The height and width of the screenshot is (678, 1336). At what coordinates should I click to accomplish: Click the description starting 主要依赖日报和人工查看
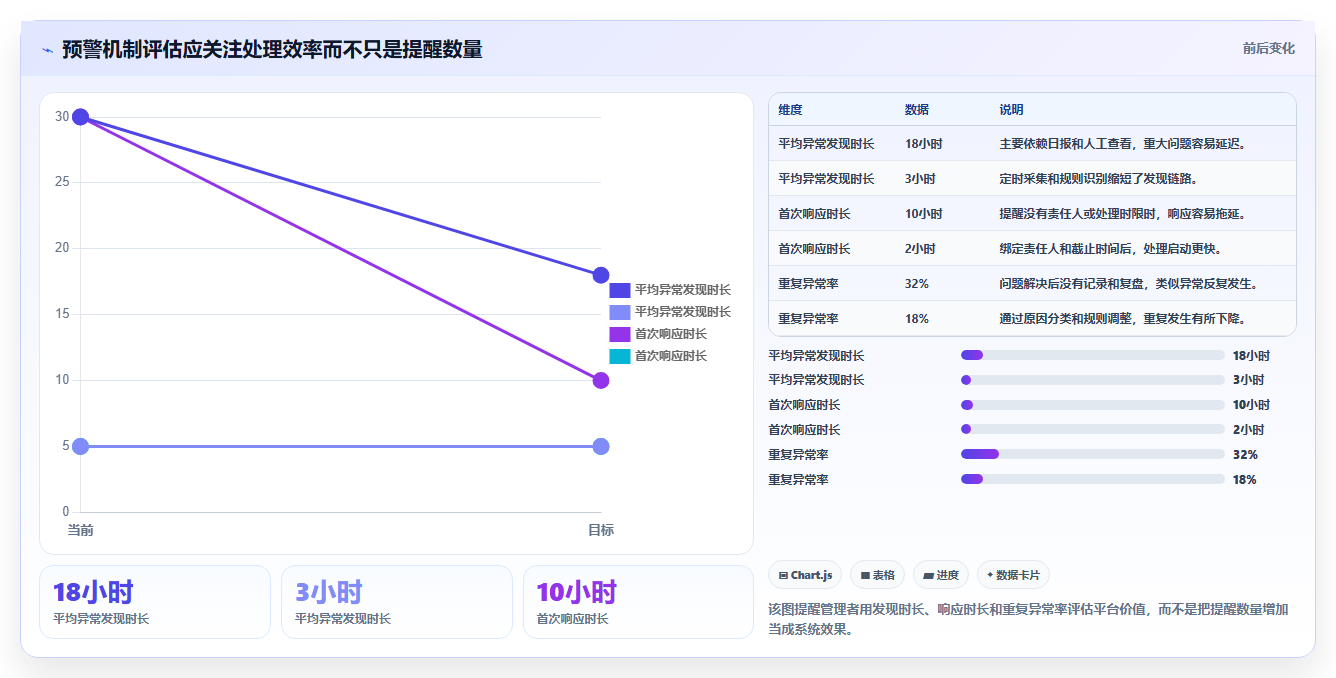tap(1124, 144)
